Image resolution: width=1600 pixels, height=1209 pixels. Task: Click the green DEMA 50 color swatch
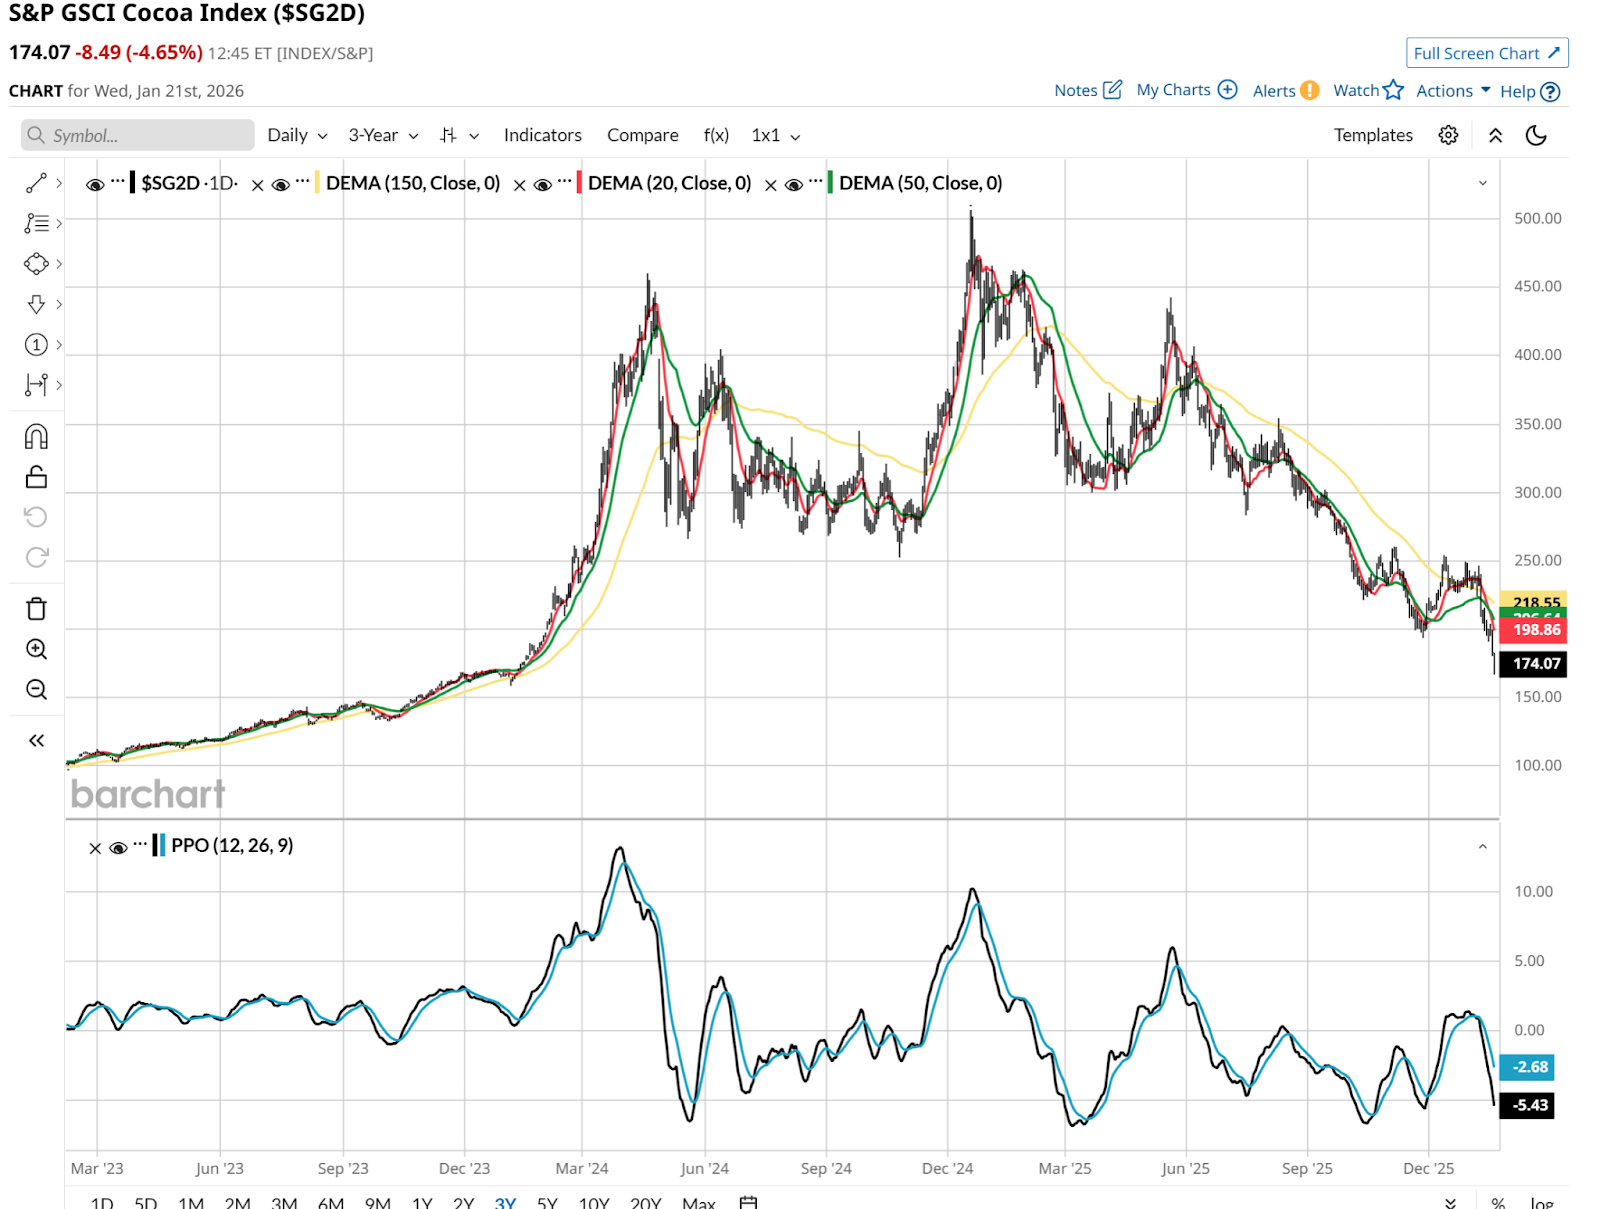830,183
